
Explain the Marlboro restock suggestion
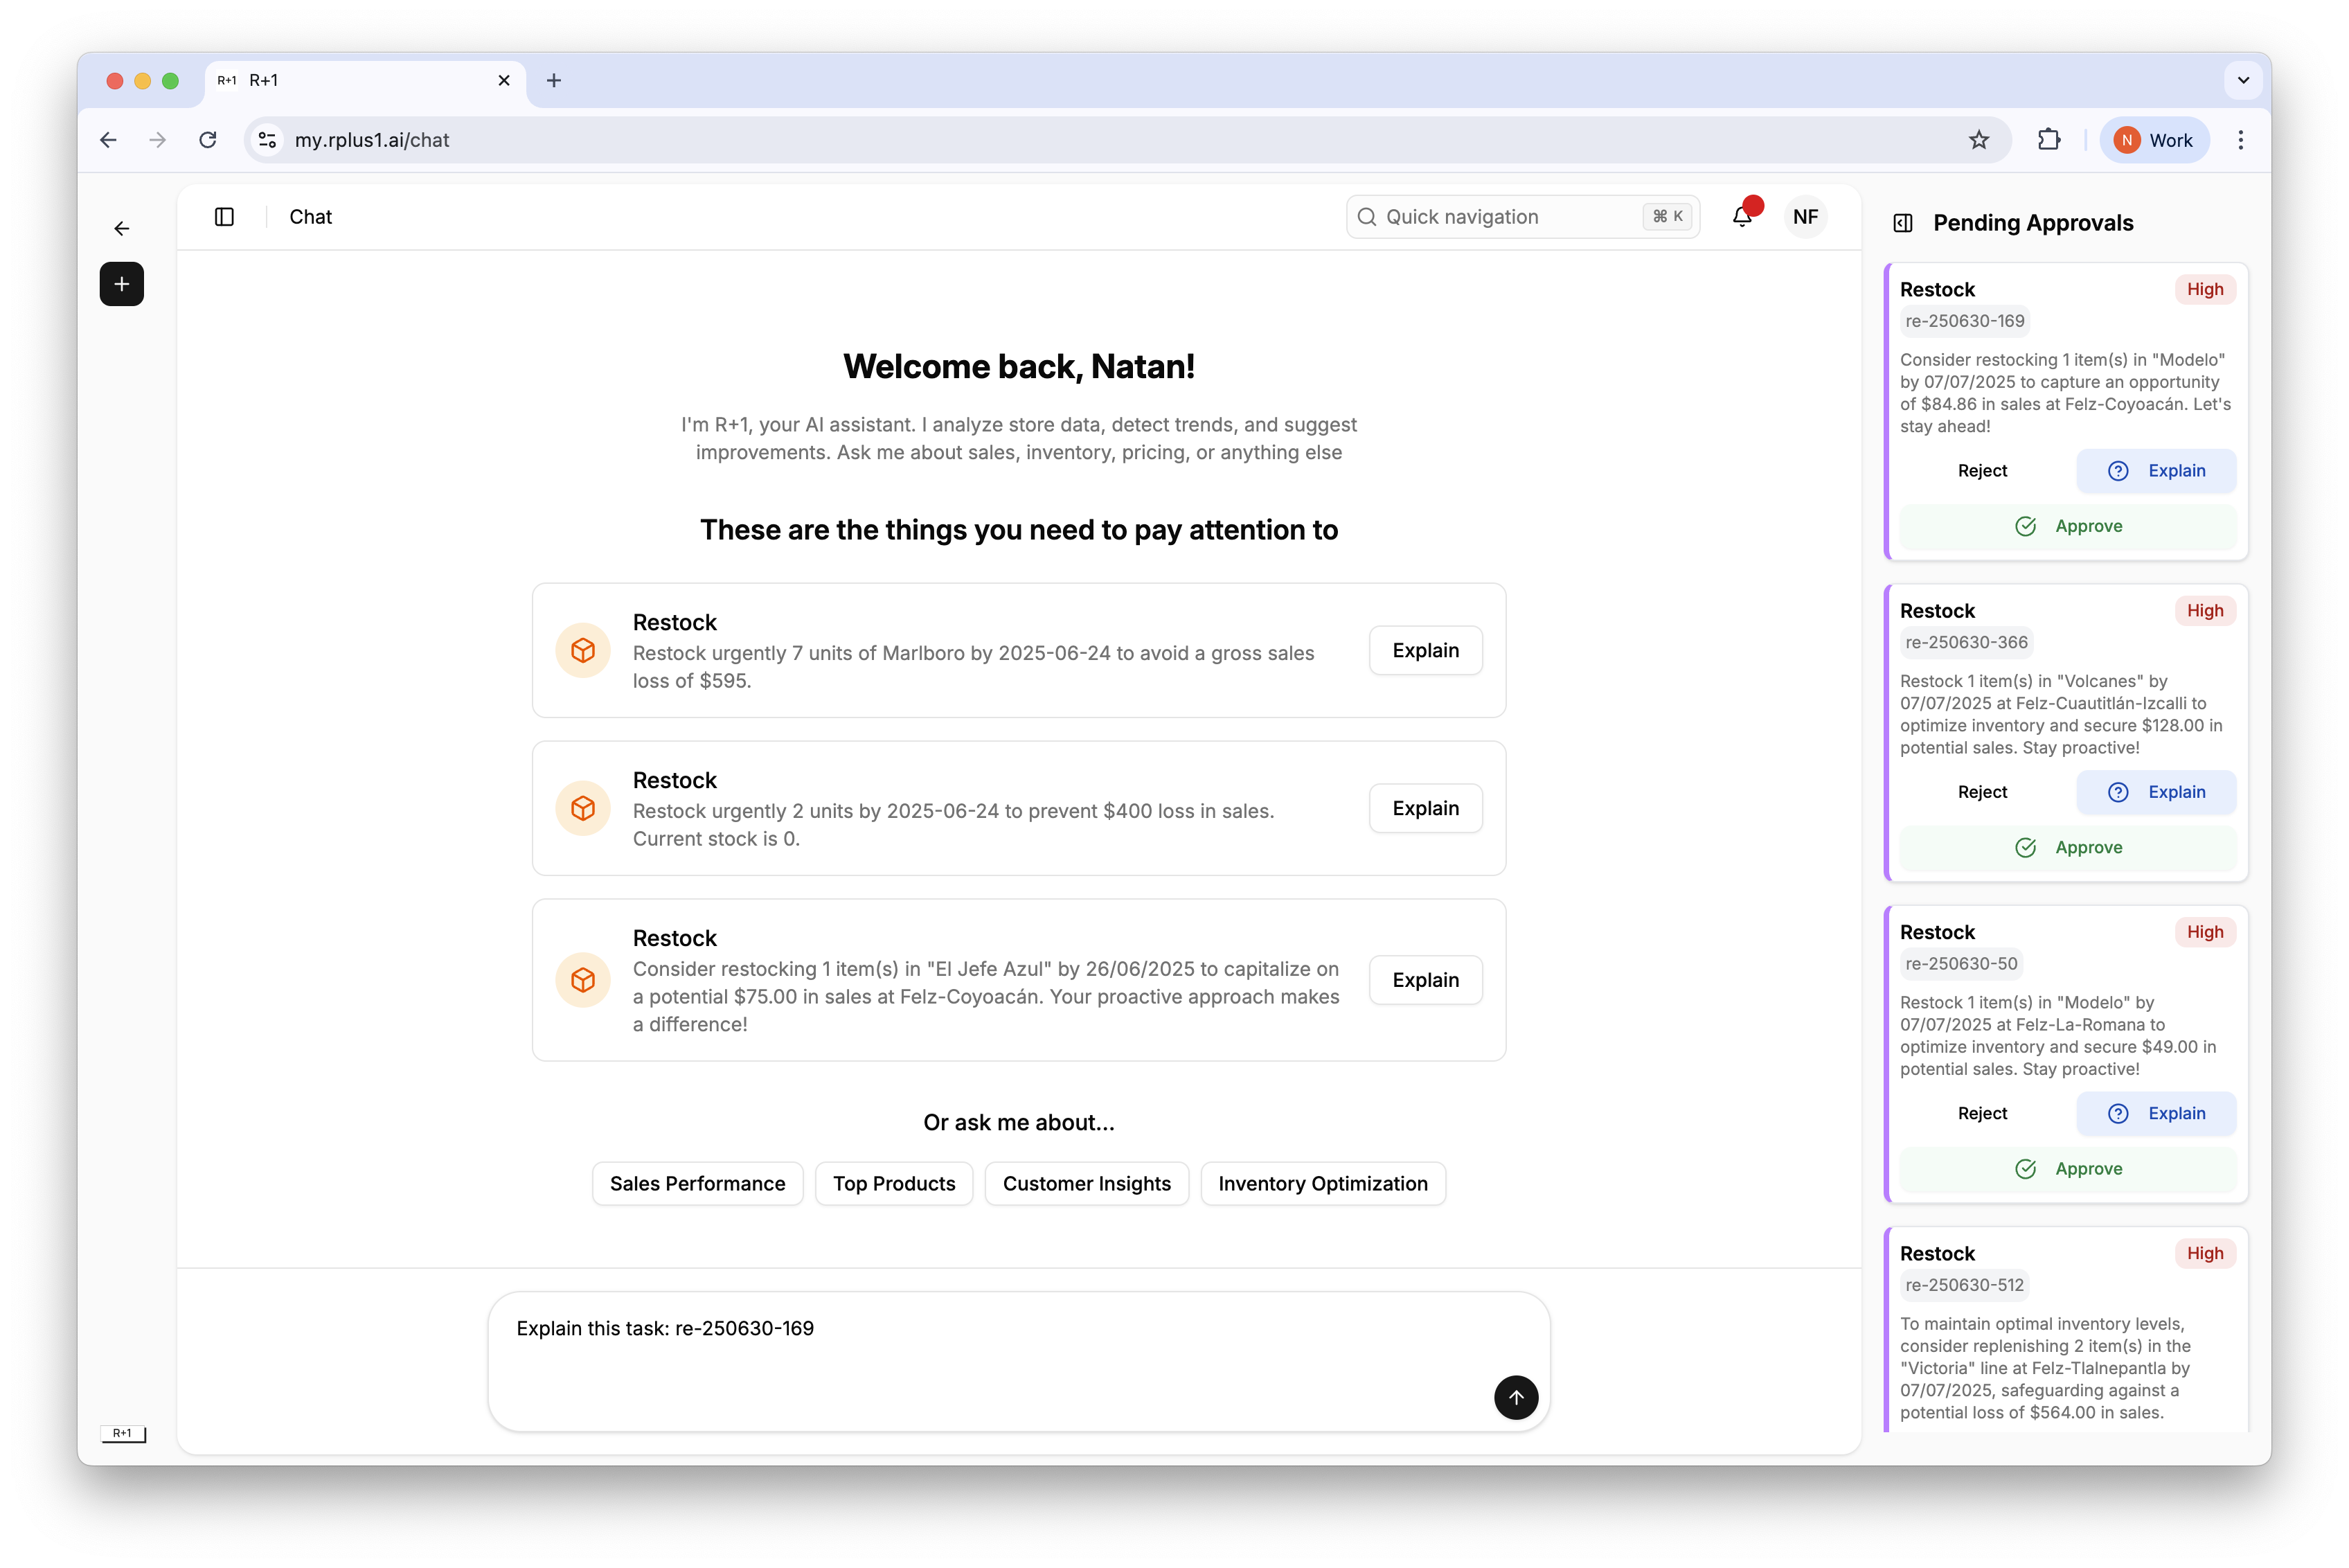pyautogui.click(x=1425, y=650)
